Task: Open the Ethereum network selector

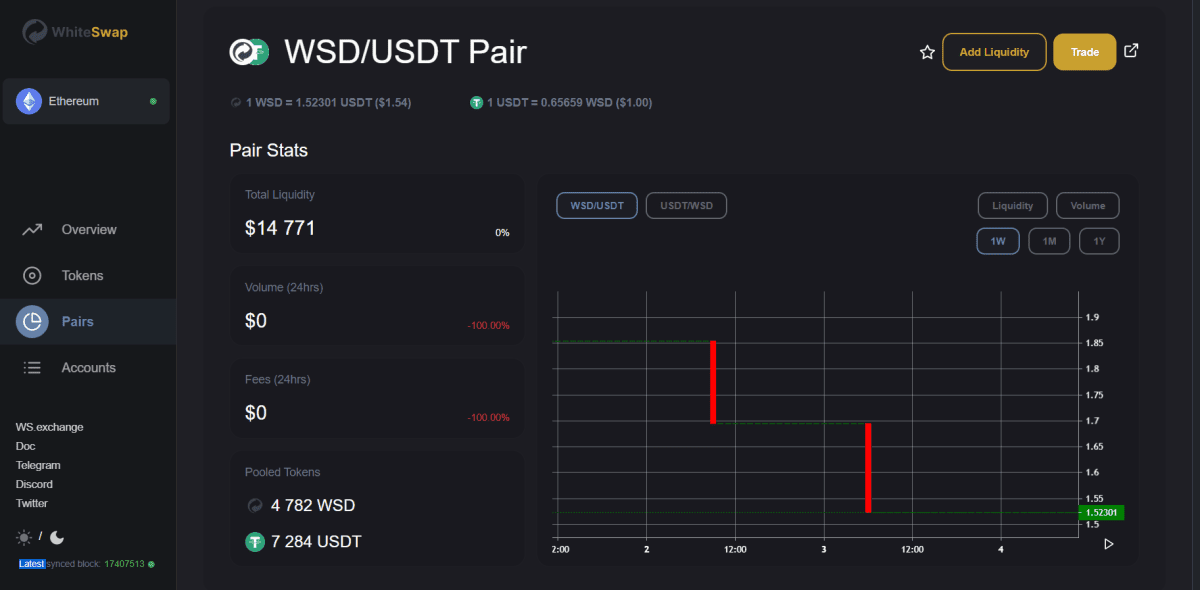Action: click(86, 101)
